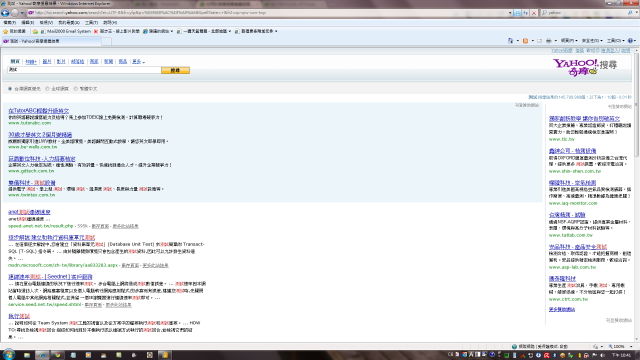The image size is (640, 360).
Task: Click the Refresh icon beside the address bar
Action: [x=526, y=13]
